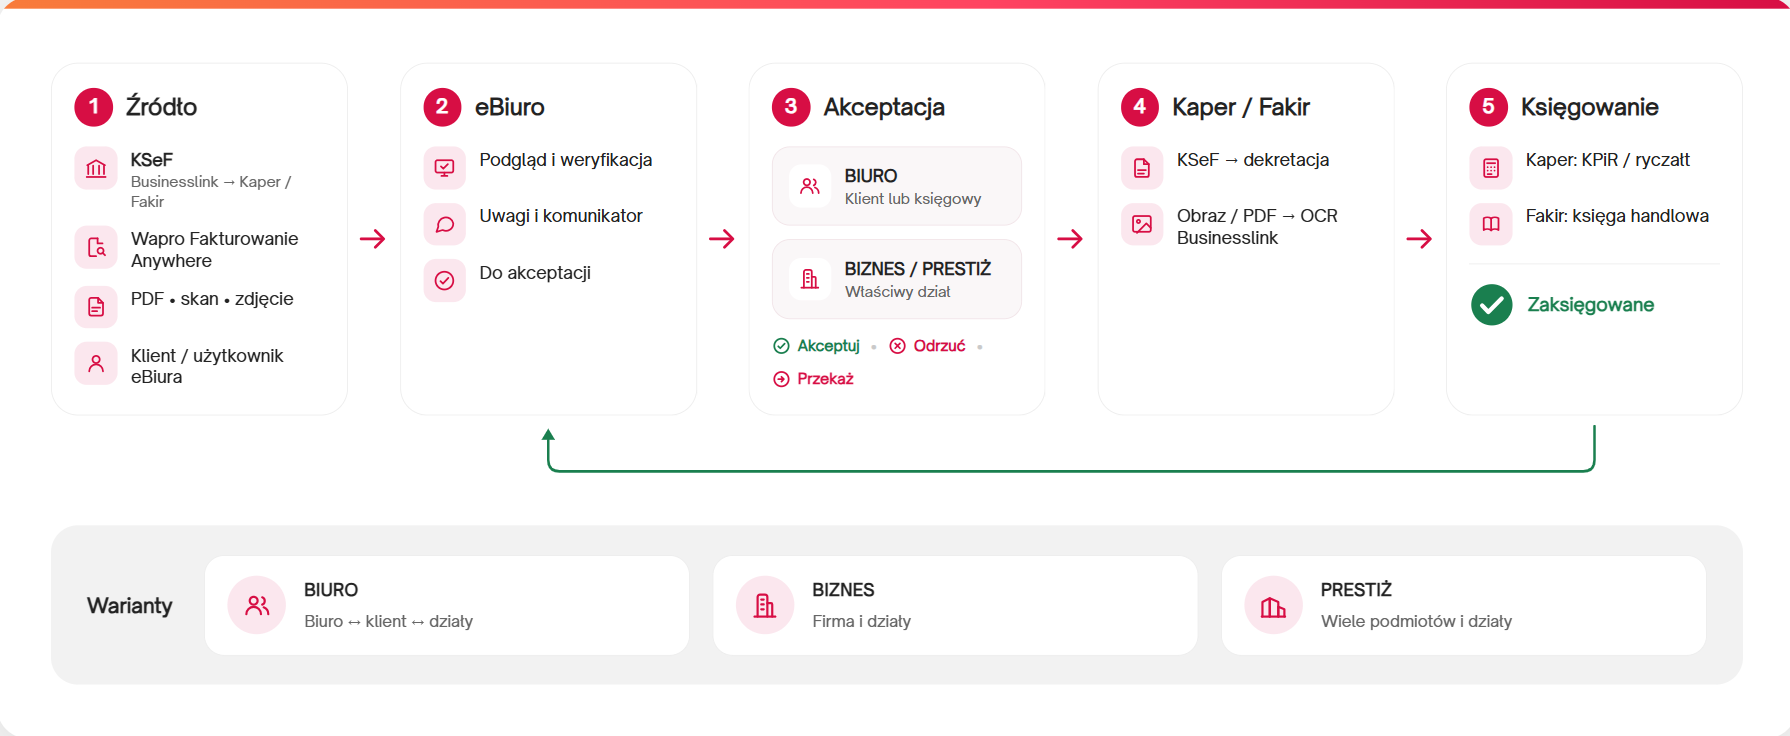The height and width of the screenshot is (736, 1790).
Task: Click the Odrzuć action
Action: click(x=928, y=346)
